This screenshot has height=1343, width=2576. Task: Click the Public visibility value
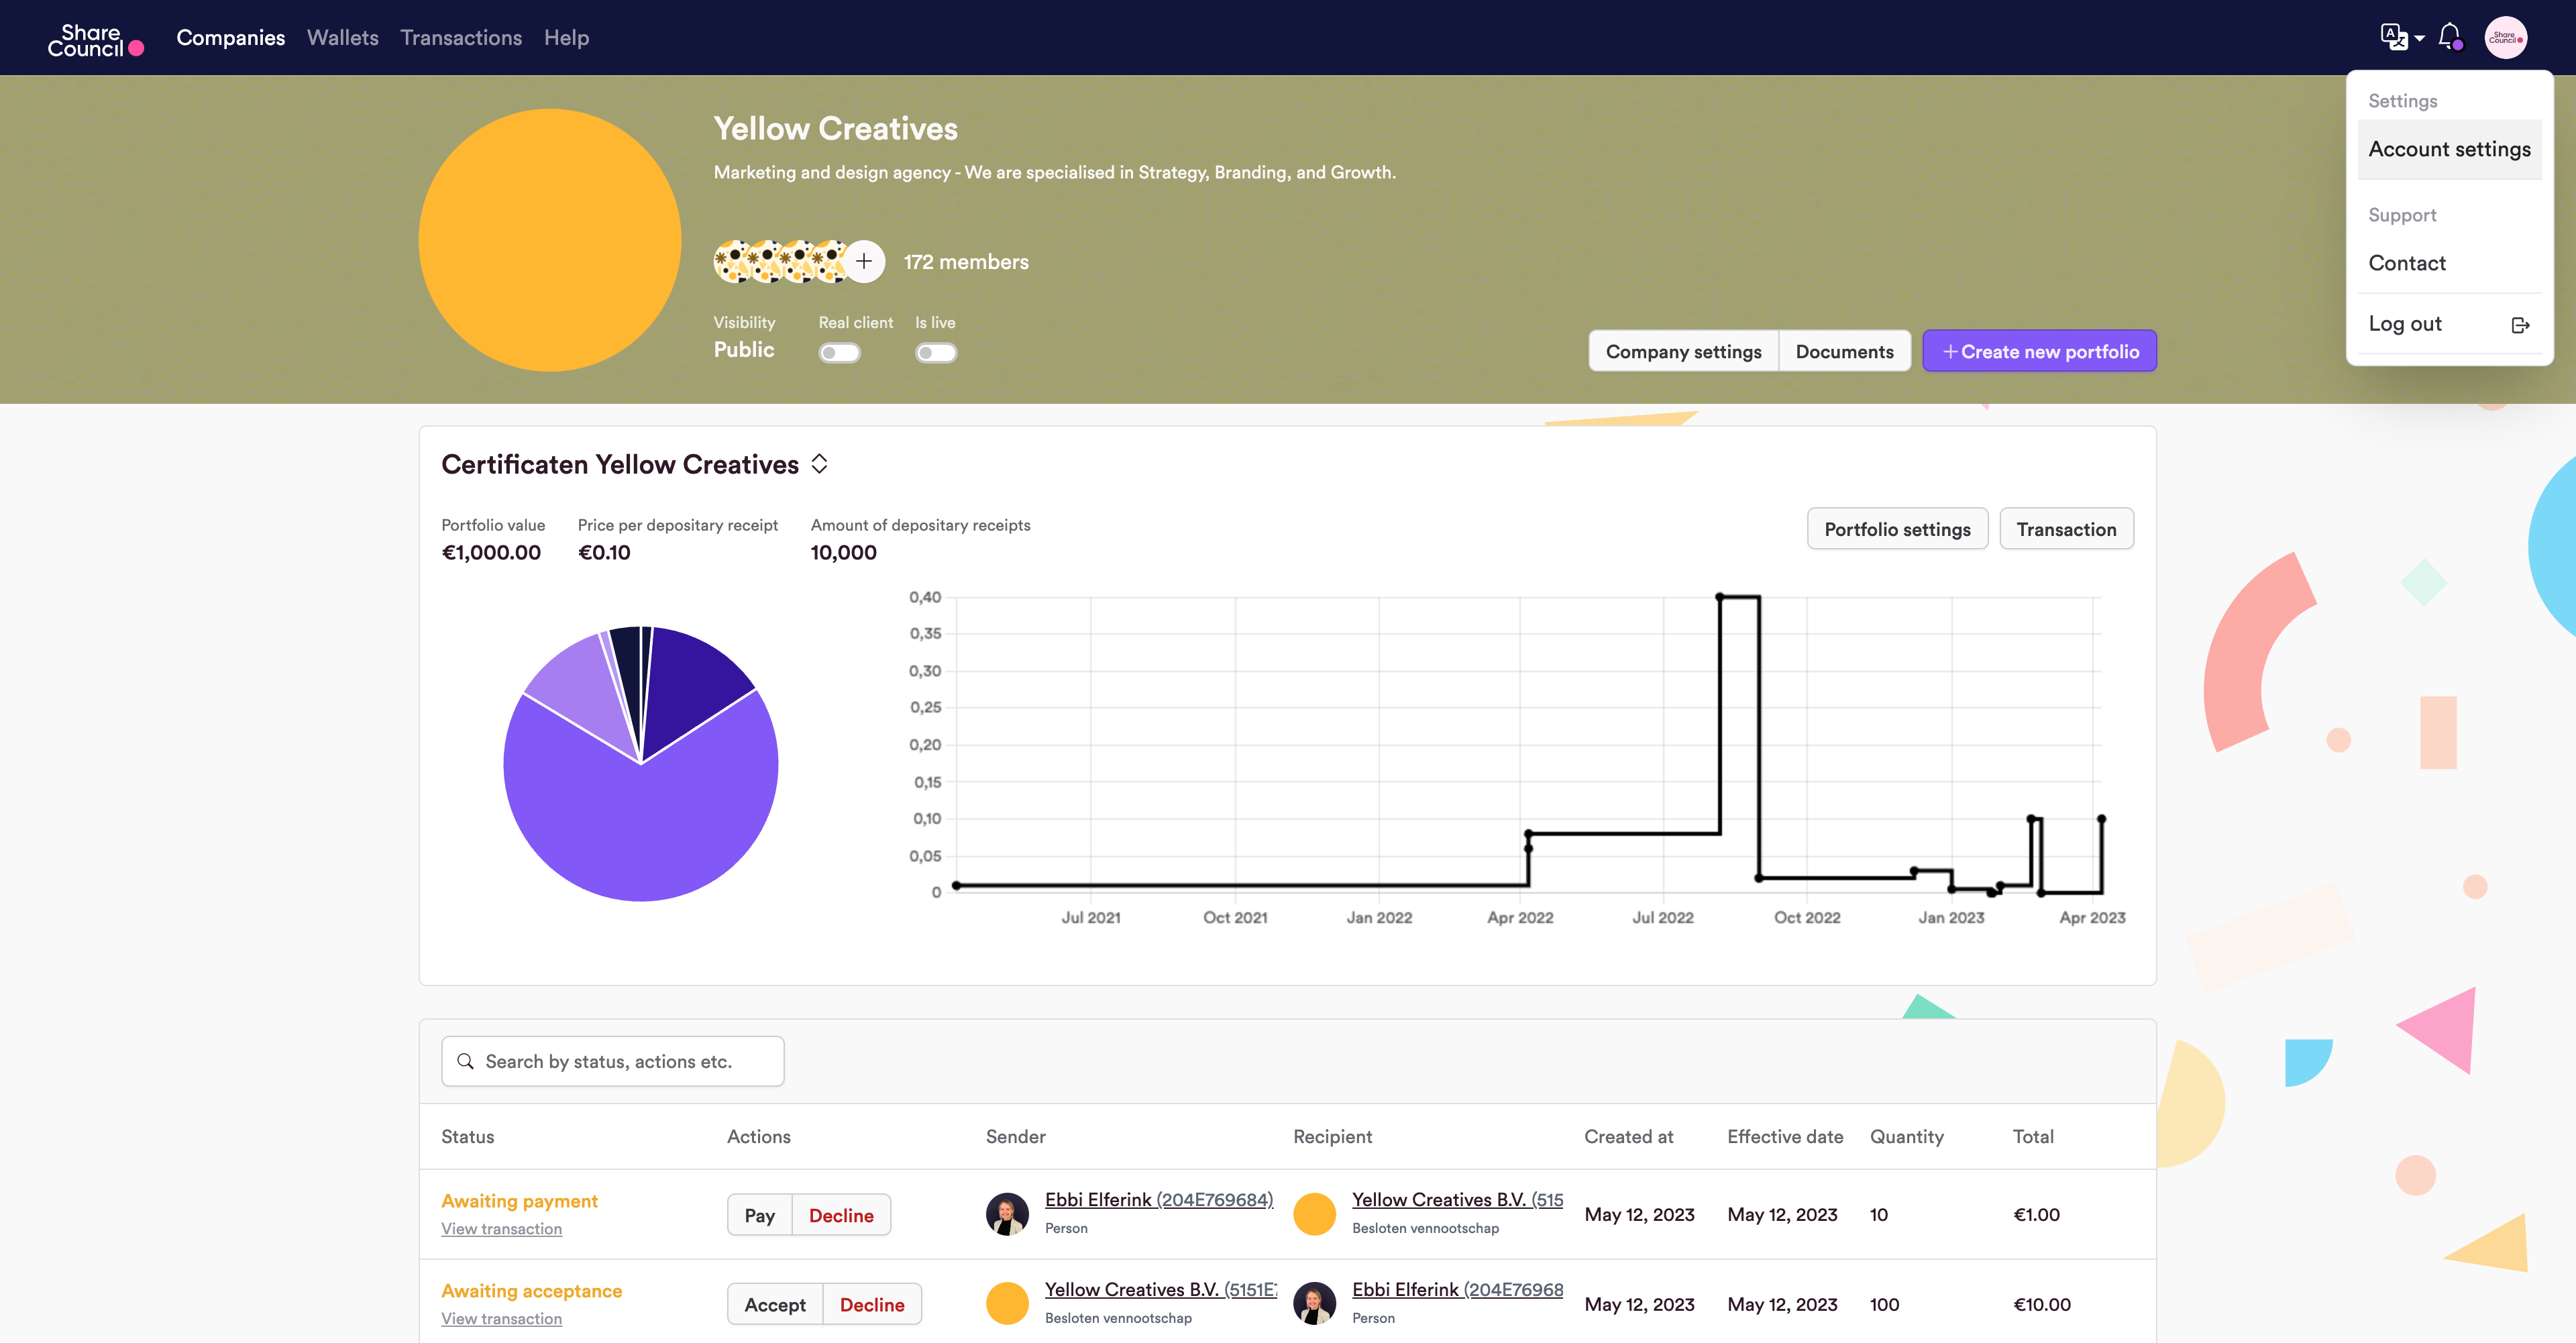[x=743, y=349]
